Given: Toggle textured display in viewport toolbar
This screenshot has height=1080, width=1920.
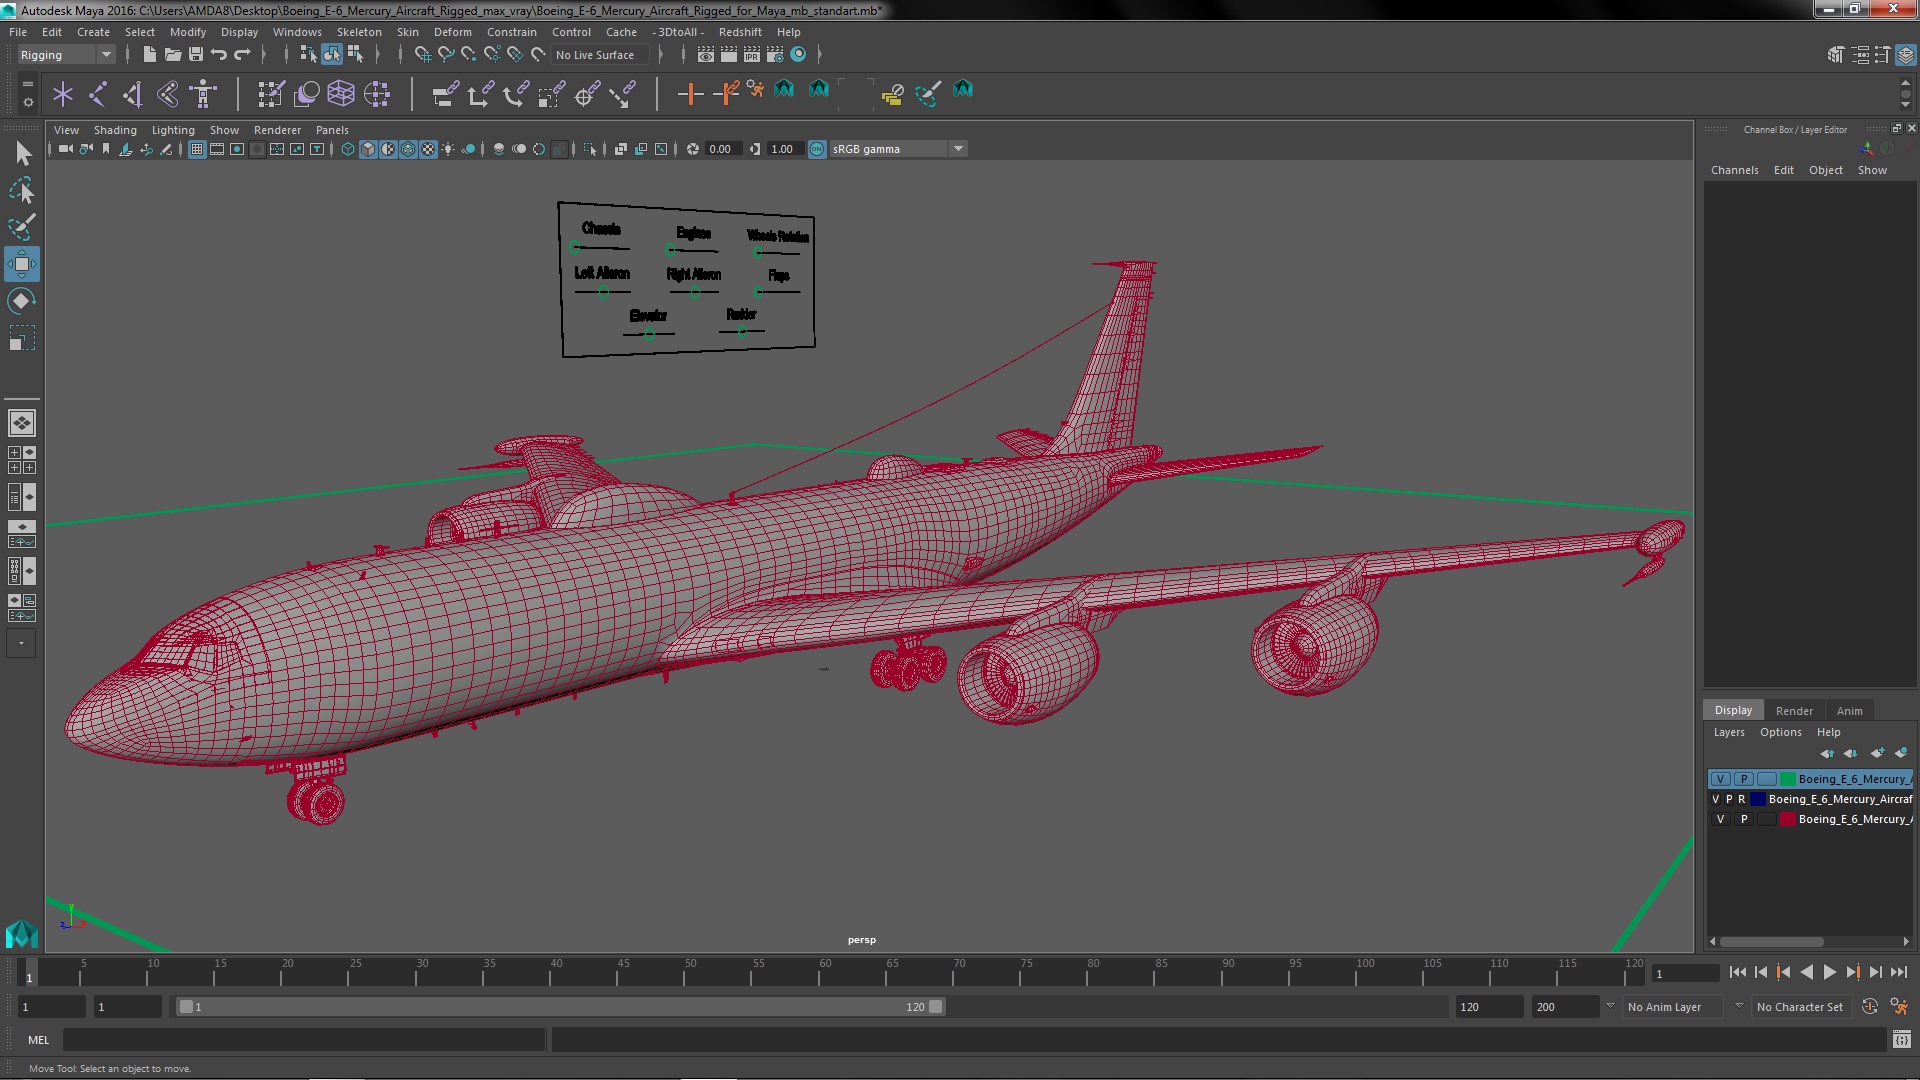Looking at the screenshot, I should pos(428,149).
